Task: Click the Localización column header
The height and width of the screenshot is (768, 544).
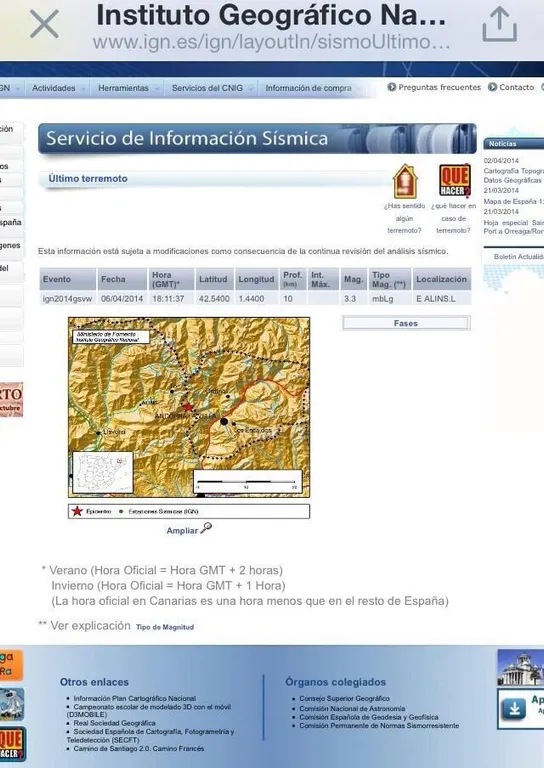Action: 442,279
